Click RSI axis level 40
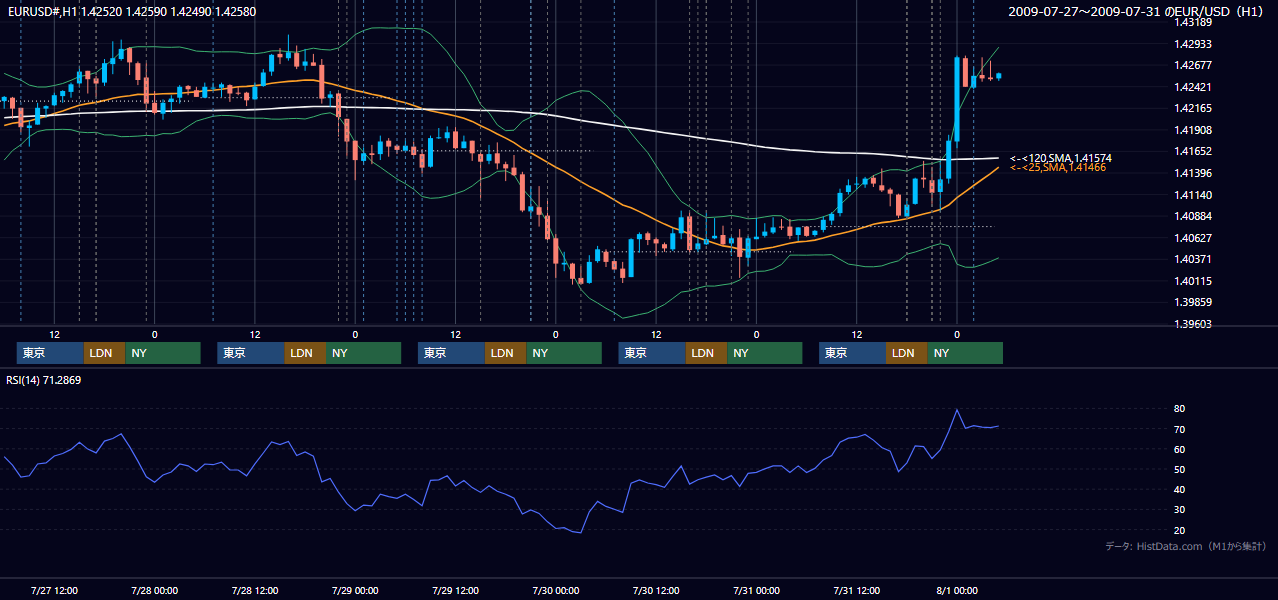 [1180, 490]
